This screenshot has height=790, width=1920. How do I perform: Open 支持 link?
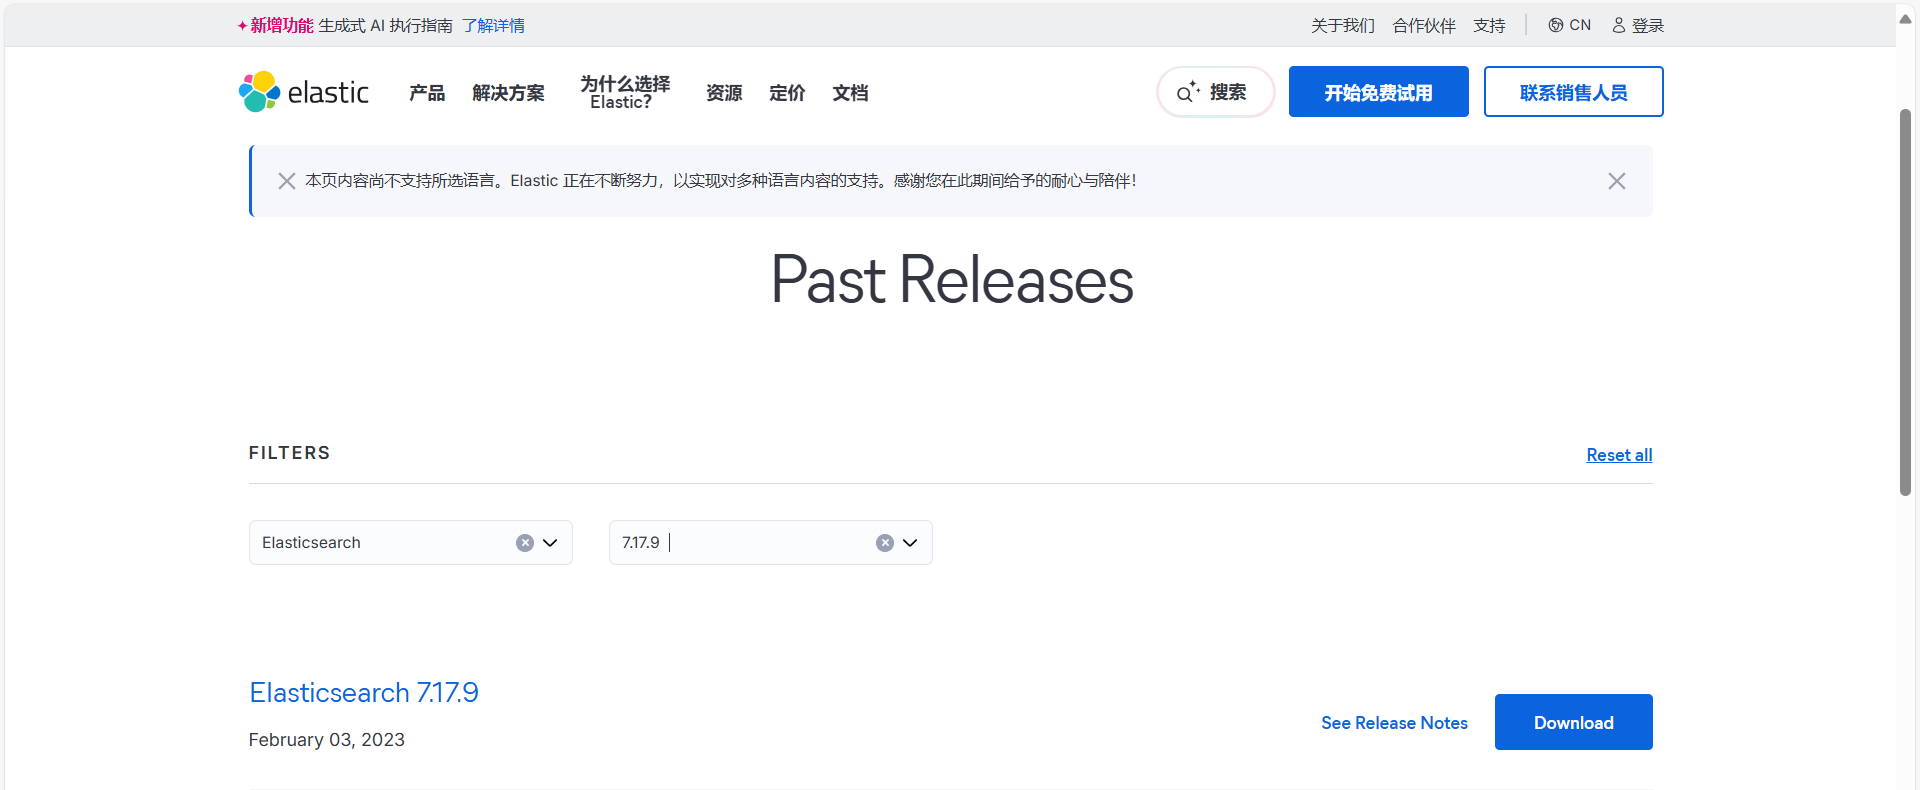click(x=1489, y=25)
